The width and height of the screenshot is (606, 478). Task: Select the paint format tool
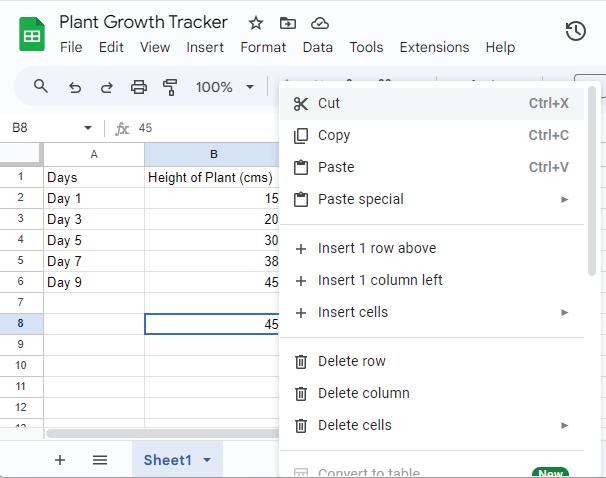coord(170,87)
